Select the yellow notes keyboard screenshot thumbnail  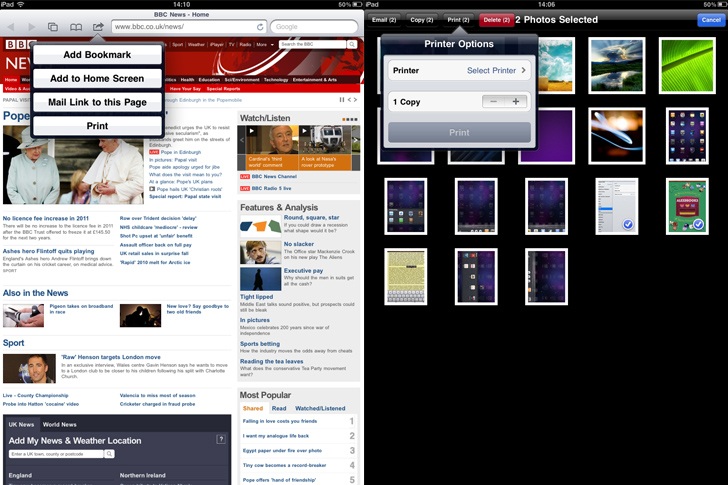point(406,277)
